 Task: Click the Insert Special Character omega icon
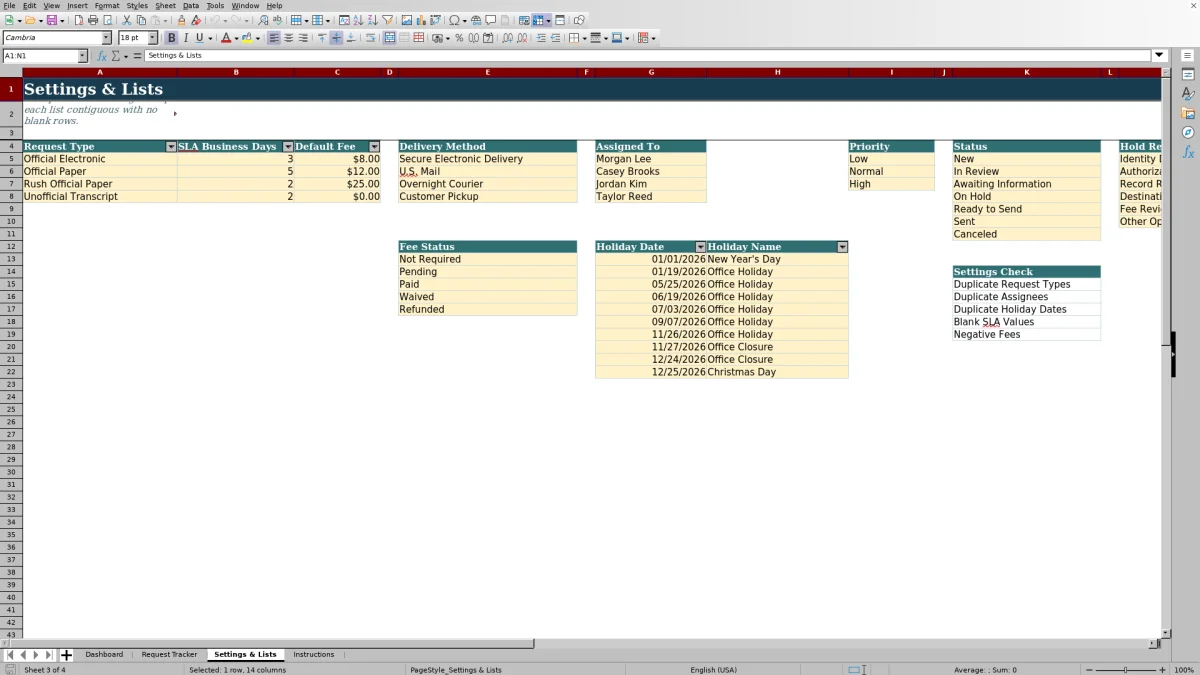coord(454,20)
